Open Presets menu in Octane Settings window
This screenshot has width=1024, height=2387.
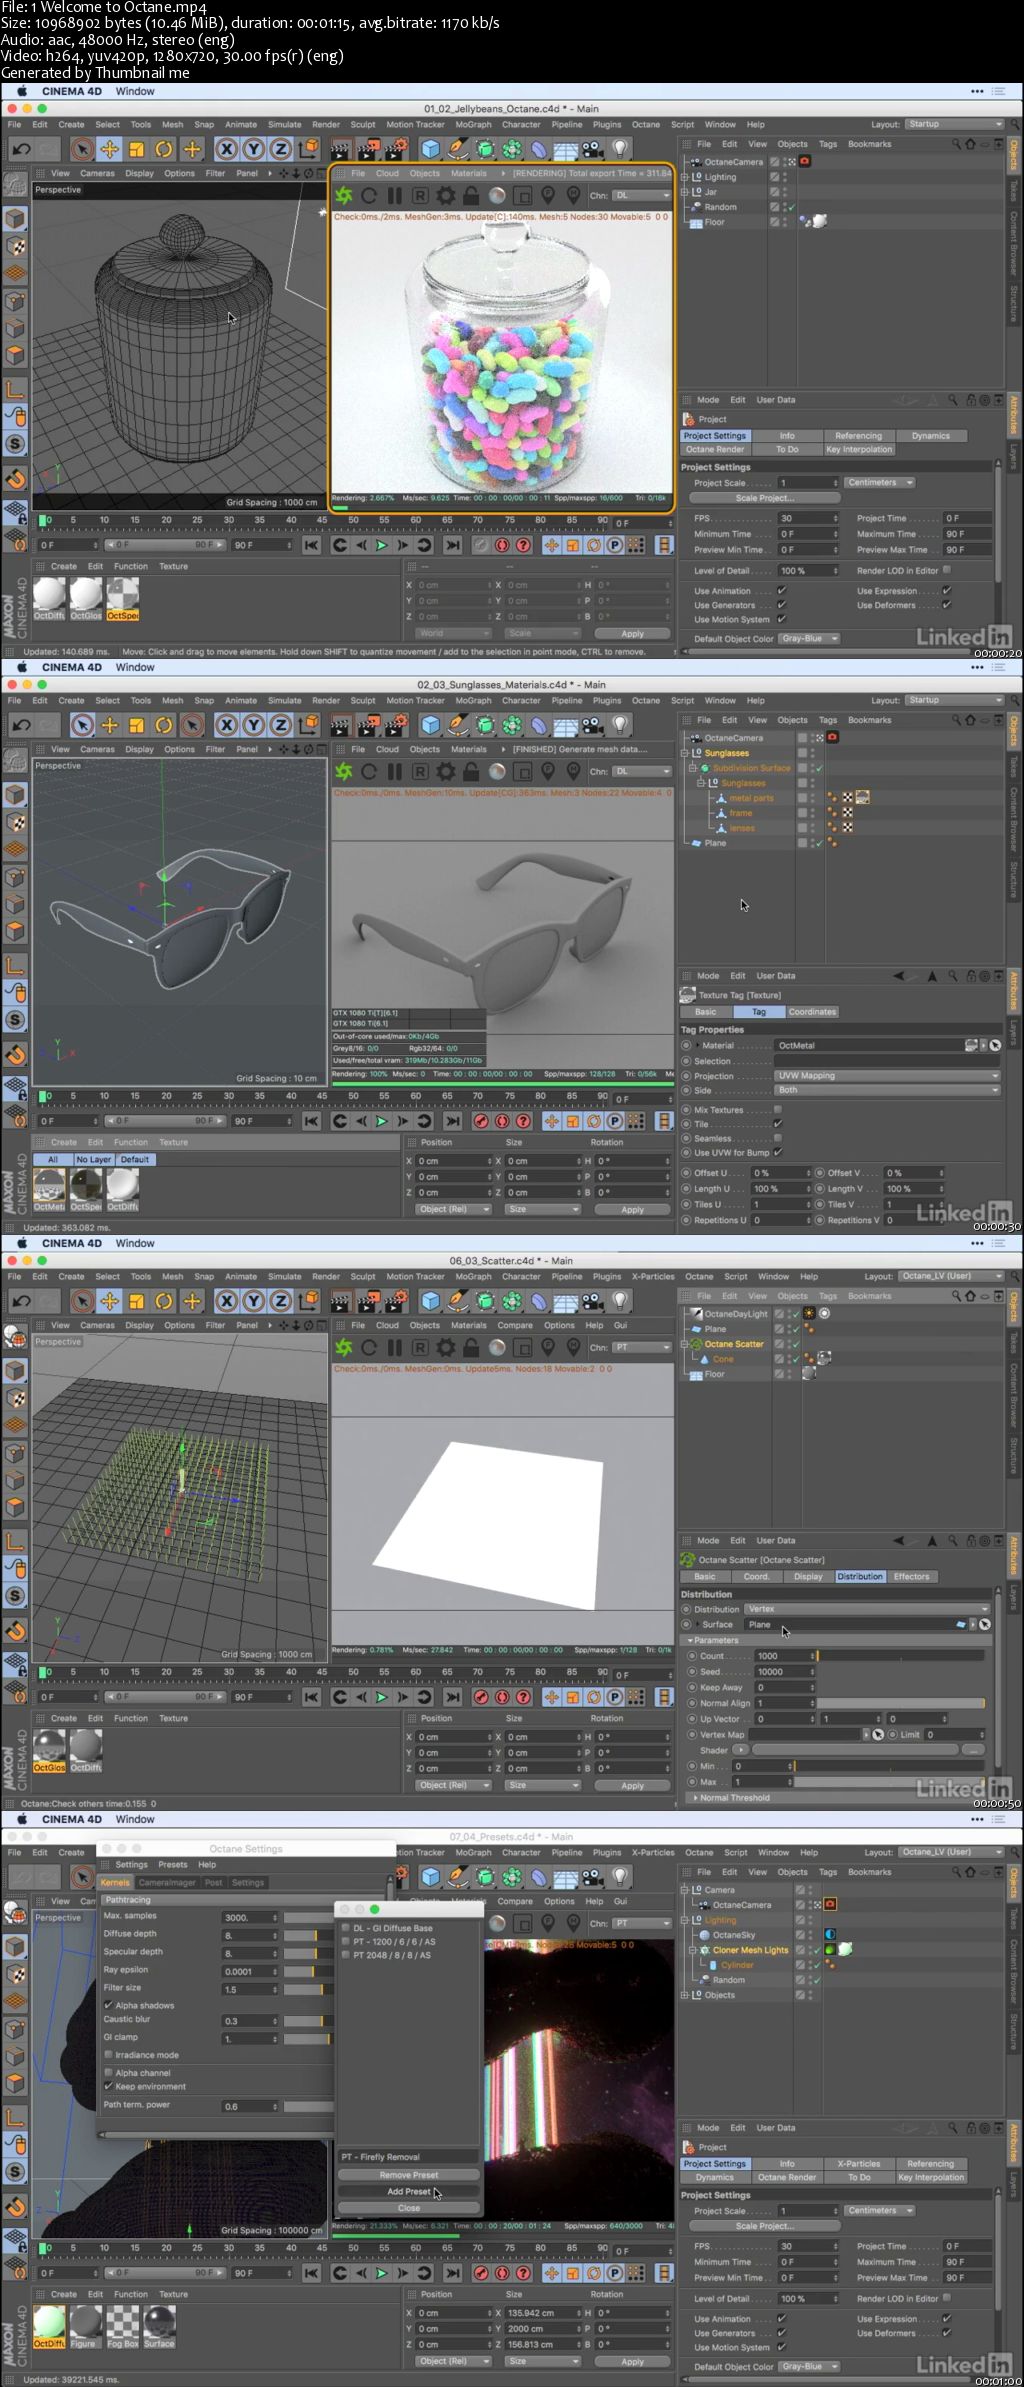[173, 1864]
